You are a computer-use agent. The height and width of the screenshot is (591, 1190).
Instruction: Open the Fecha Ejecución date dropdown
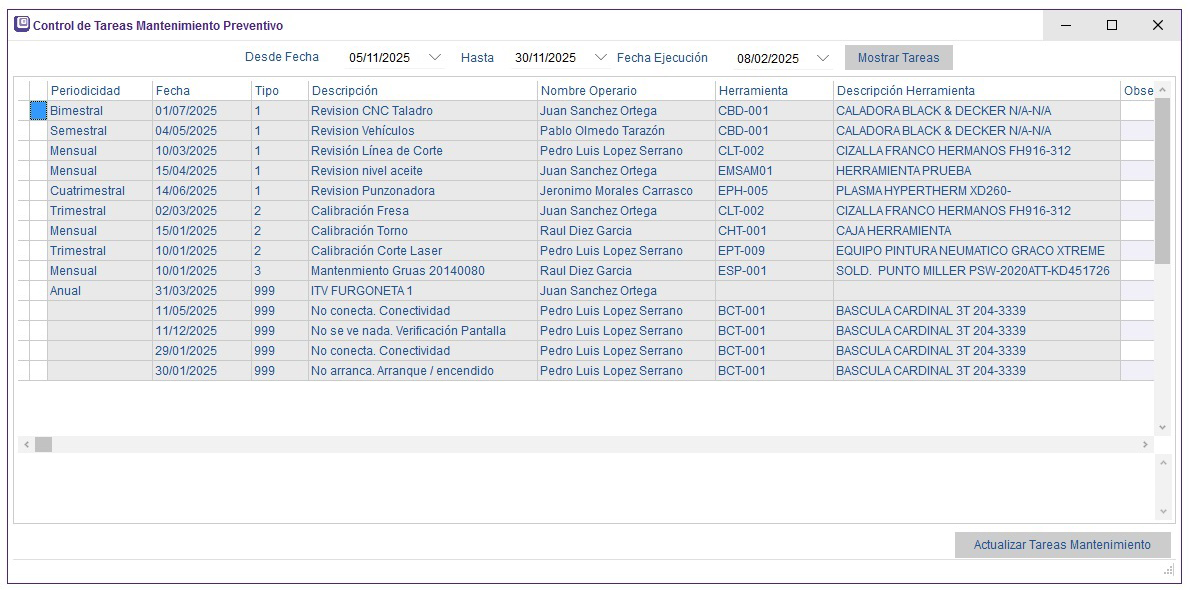pos(822,58)
